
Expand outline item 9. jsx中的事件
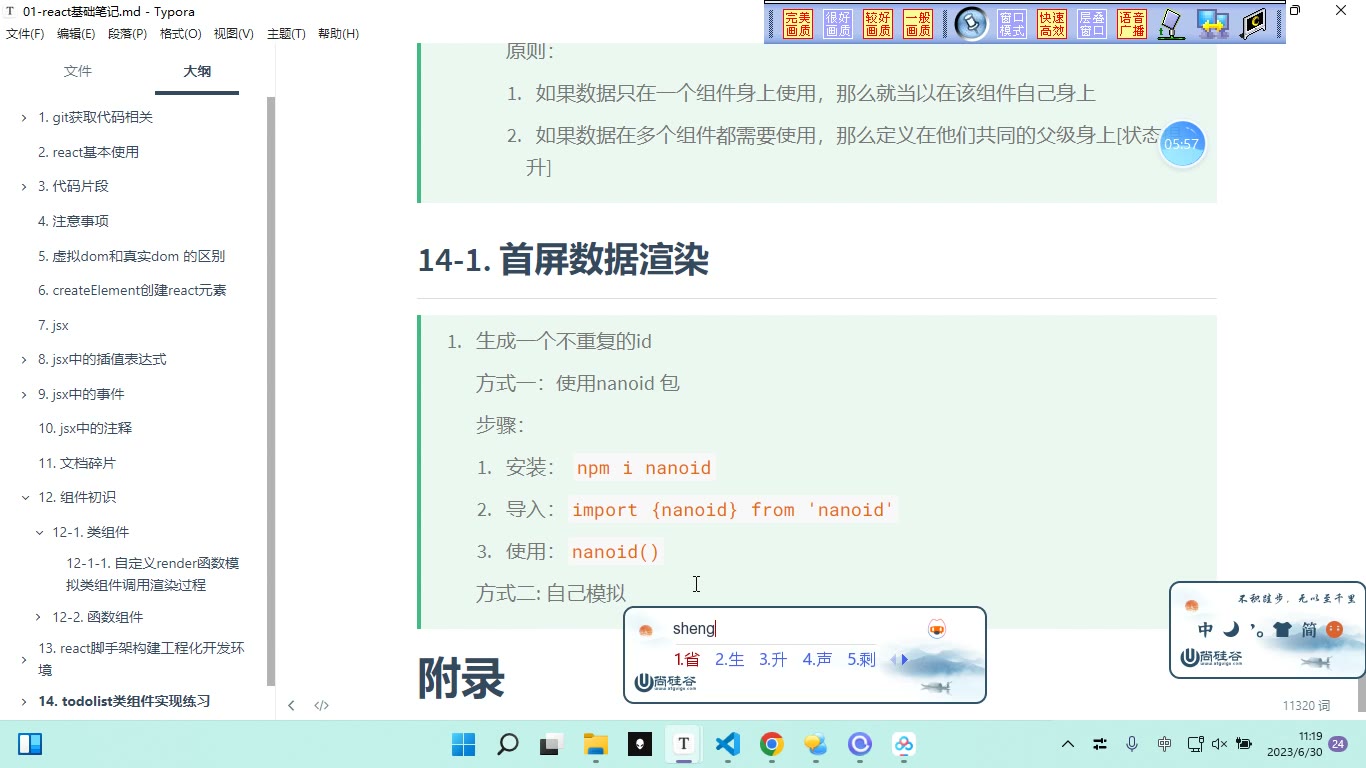[24, 395]
